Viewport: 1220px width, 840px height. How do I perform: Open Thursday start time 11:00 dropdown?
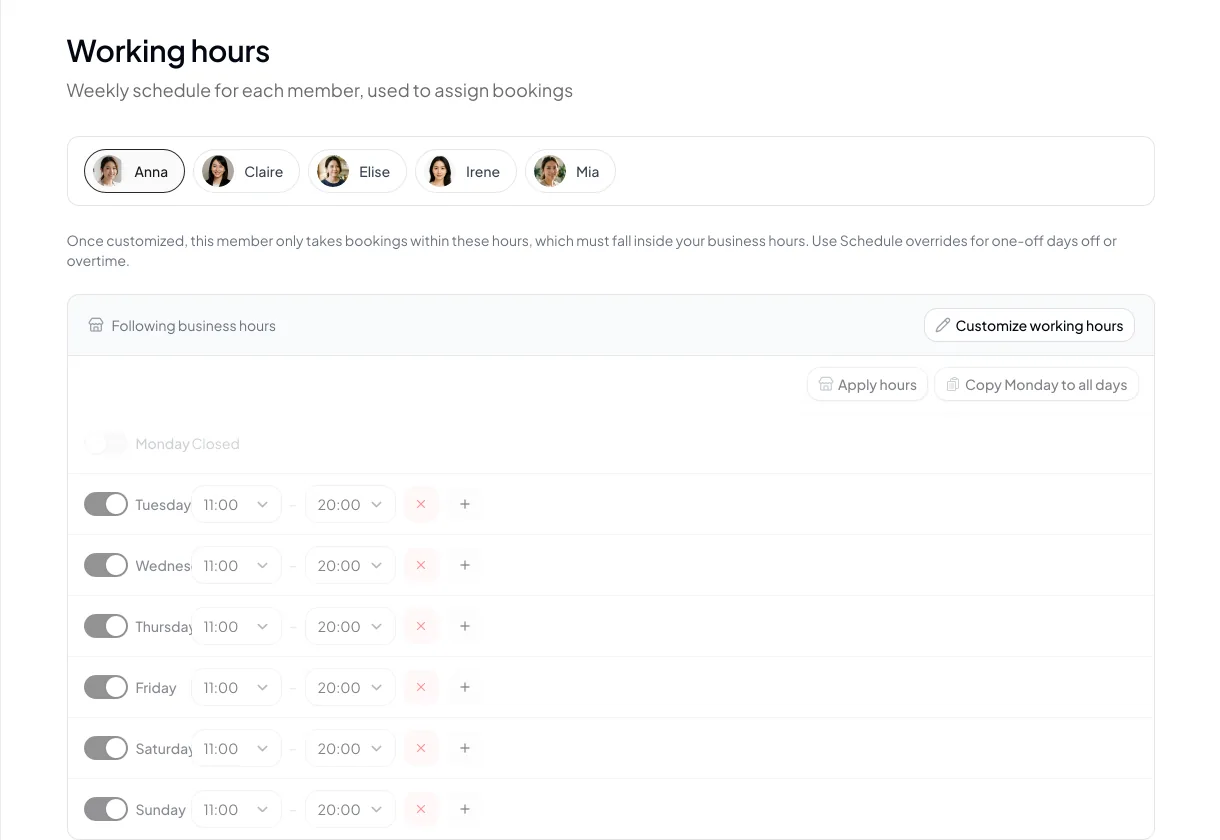pos(236,626)
